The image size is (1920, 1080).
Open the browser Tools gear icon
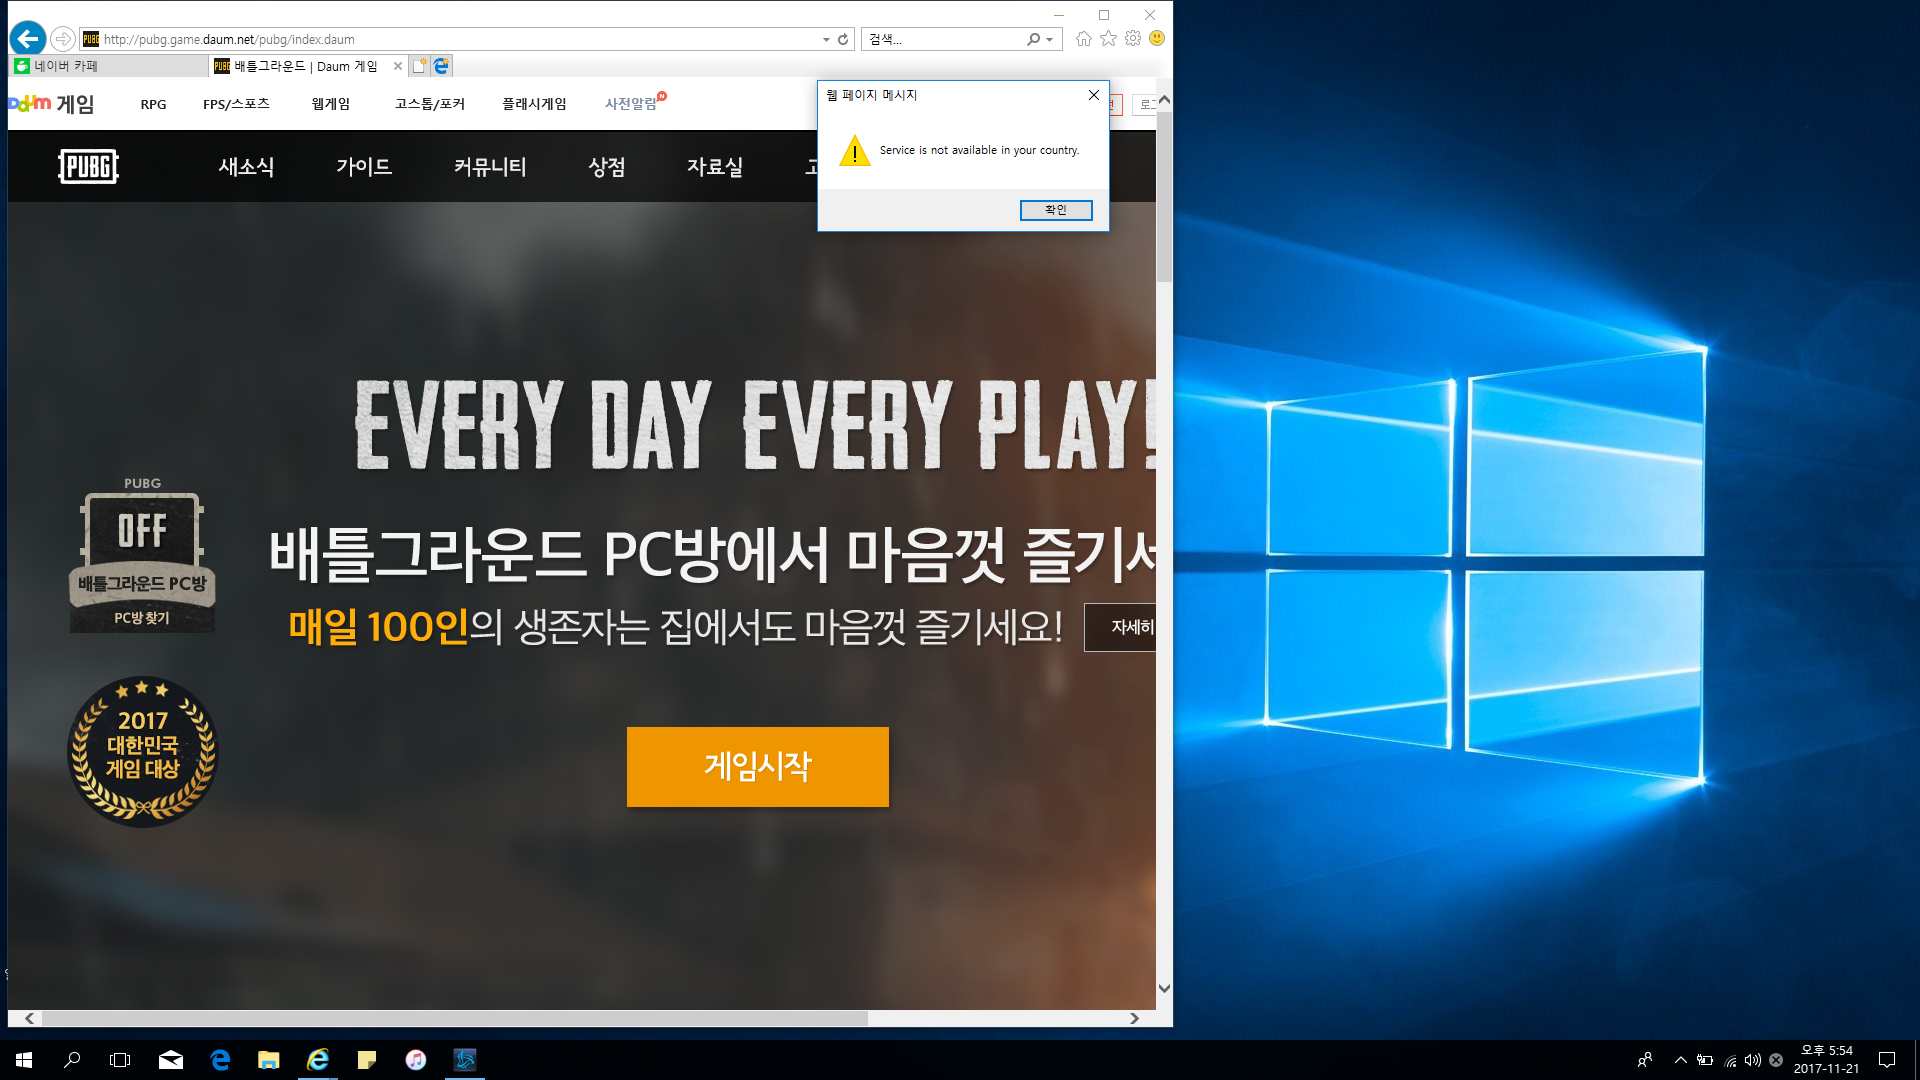coord(1133,38)
